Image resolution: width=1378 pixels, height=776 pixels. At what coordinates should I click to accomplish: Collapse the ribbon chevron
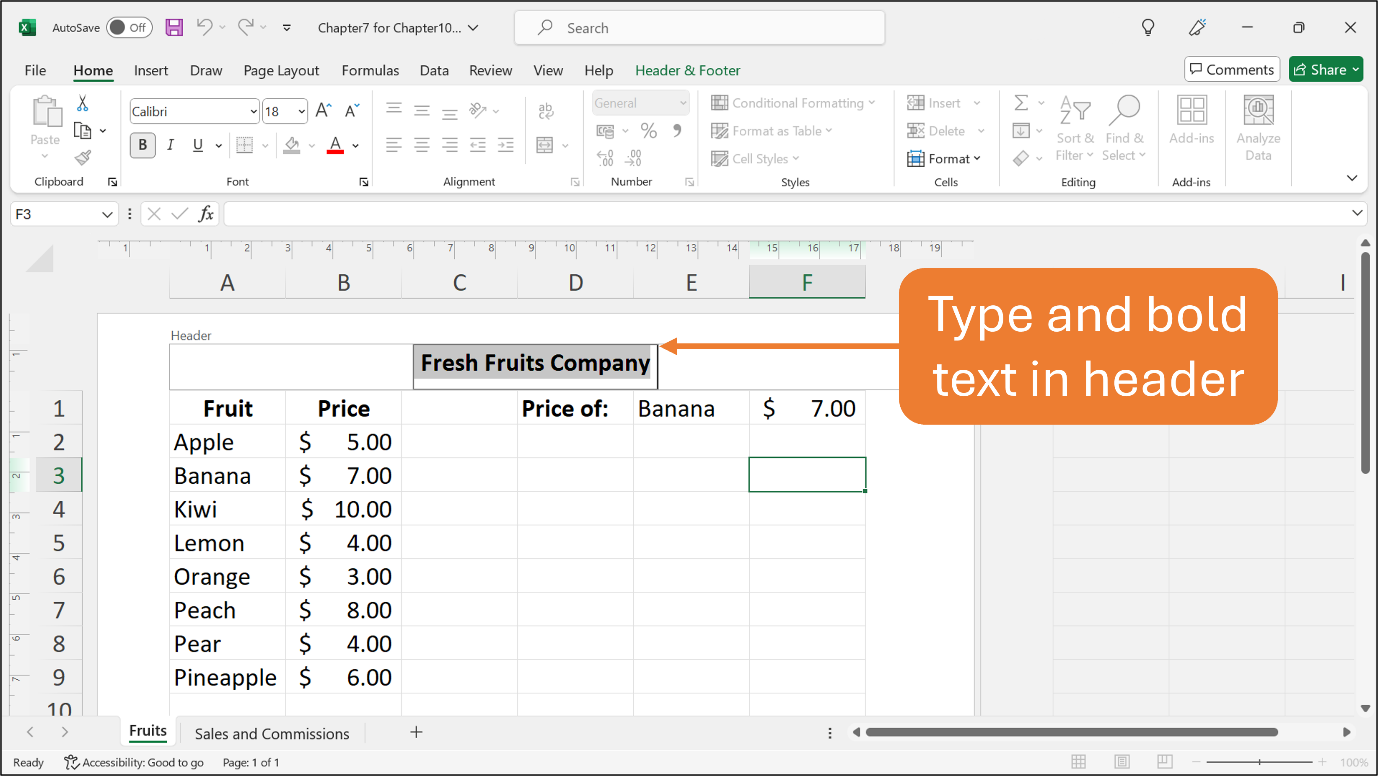point(1352,178)
